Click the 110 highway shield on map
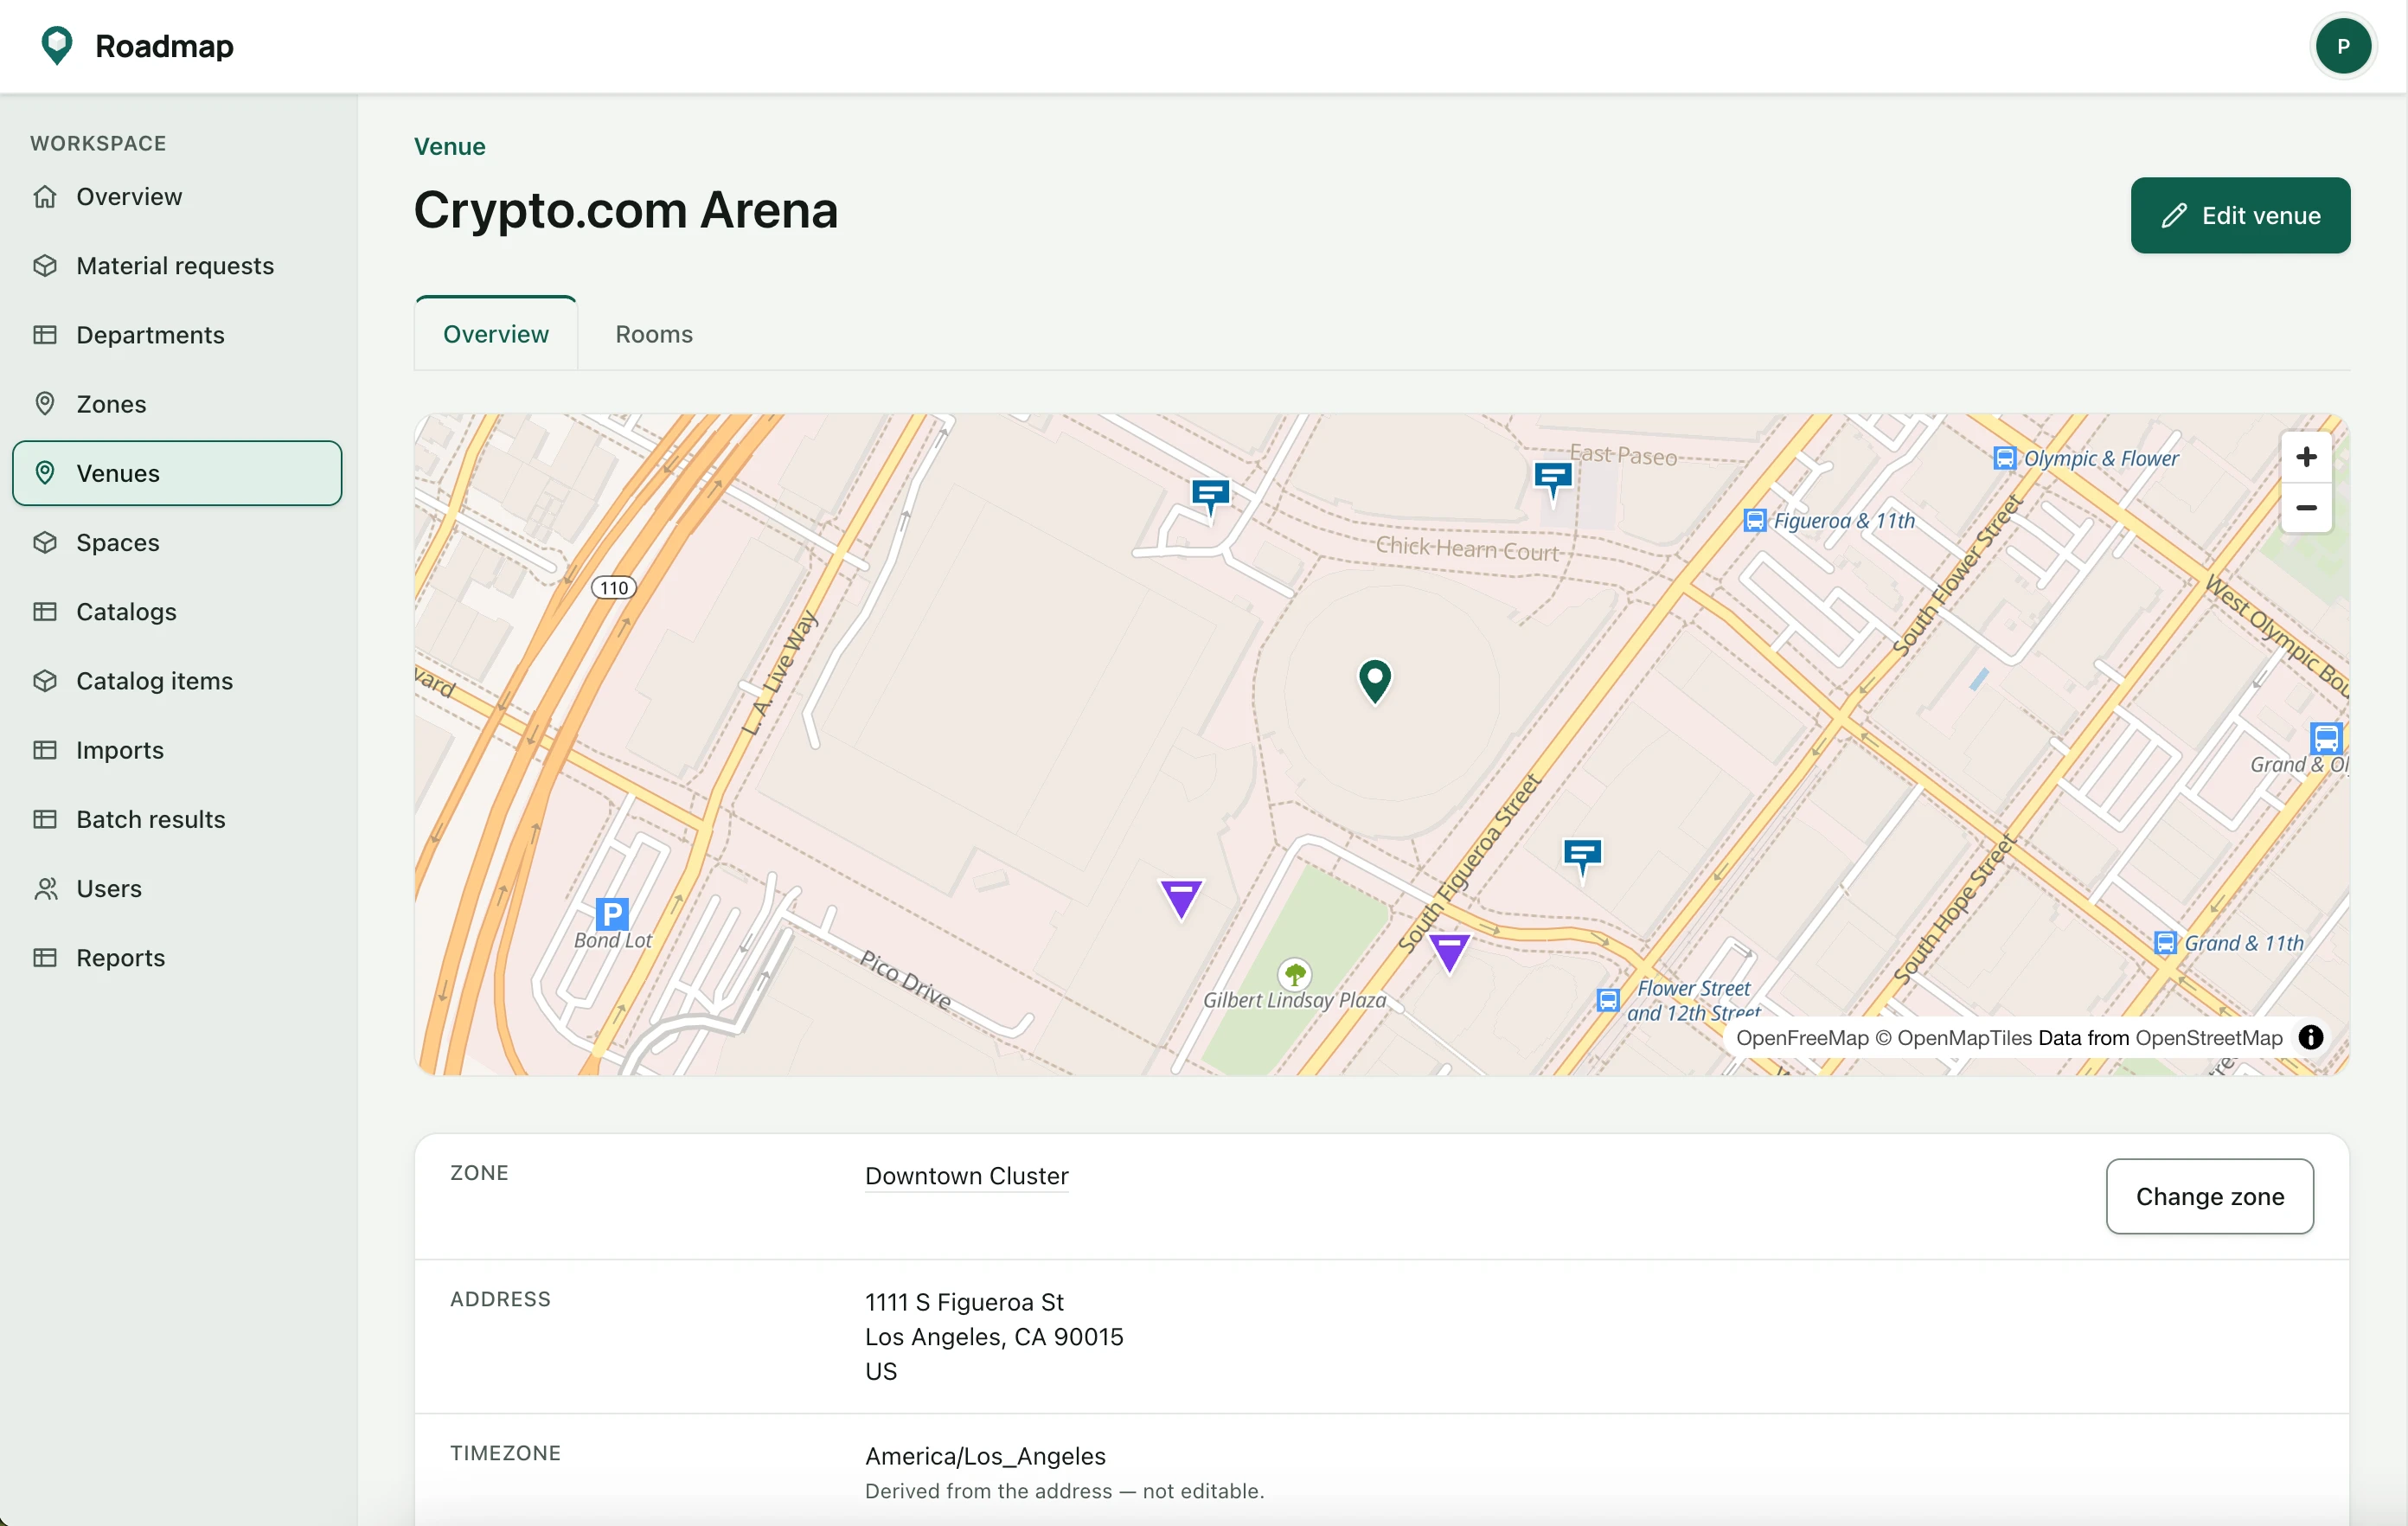 (x=613, y=587)
